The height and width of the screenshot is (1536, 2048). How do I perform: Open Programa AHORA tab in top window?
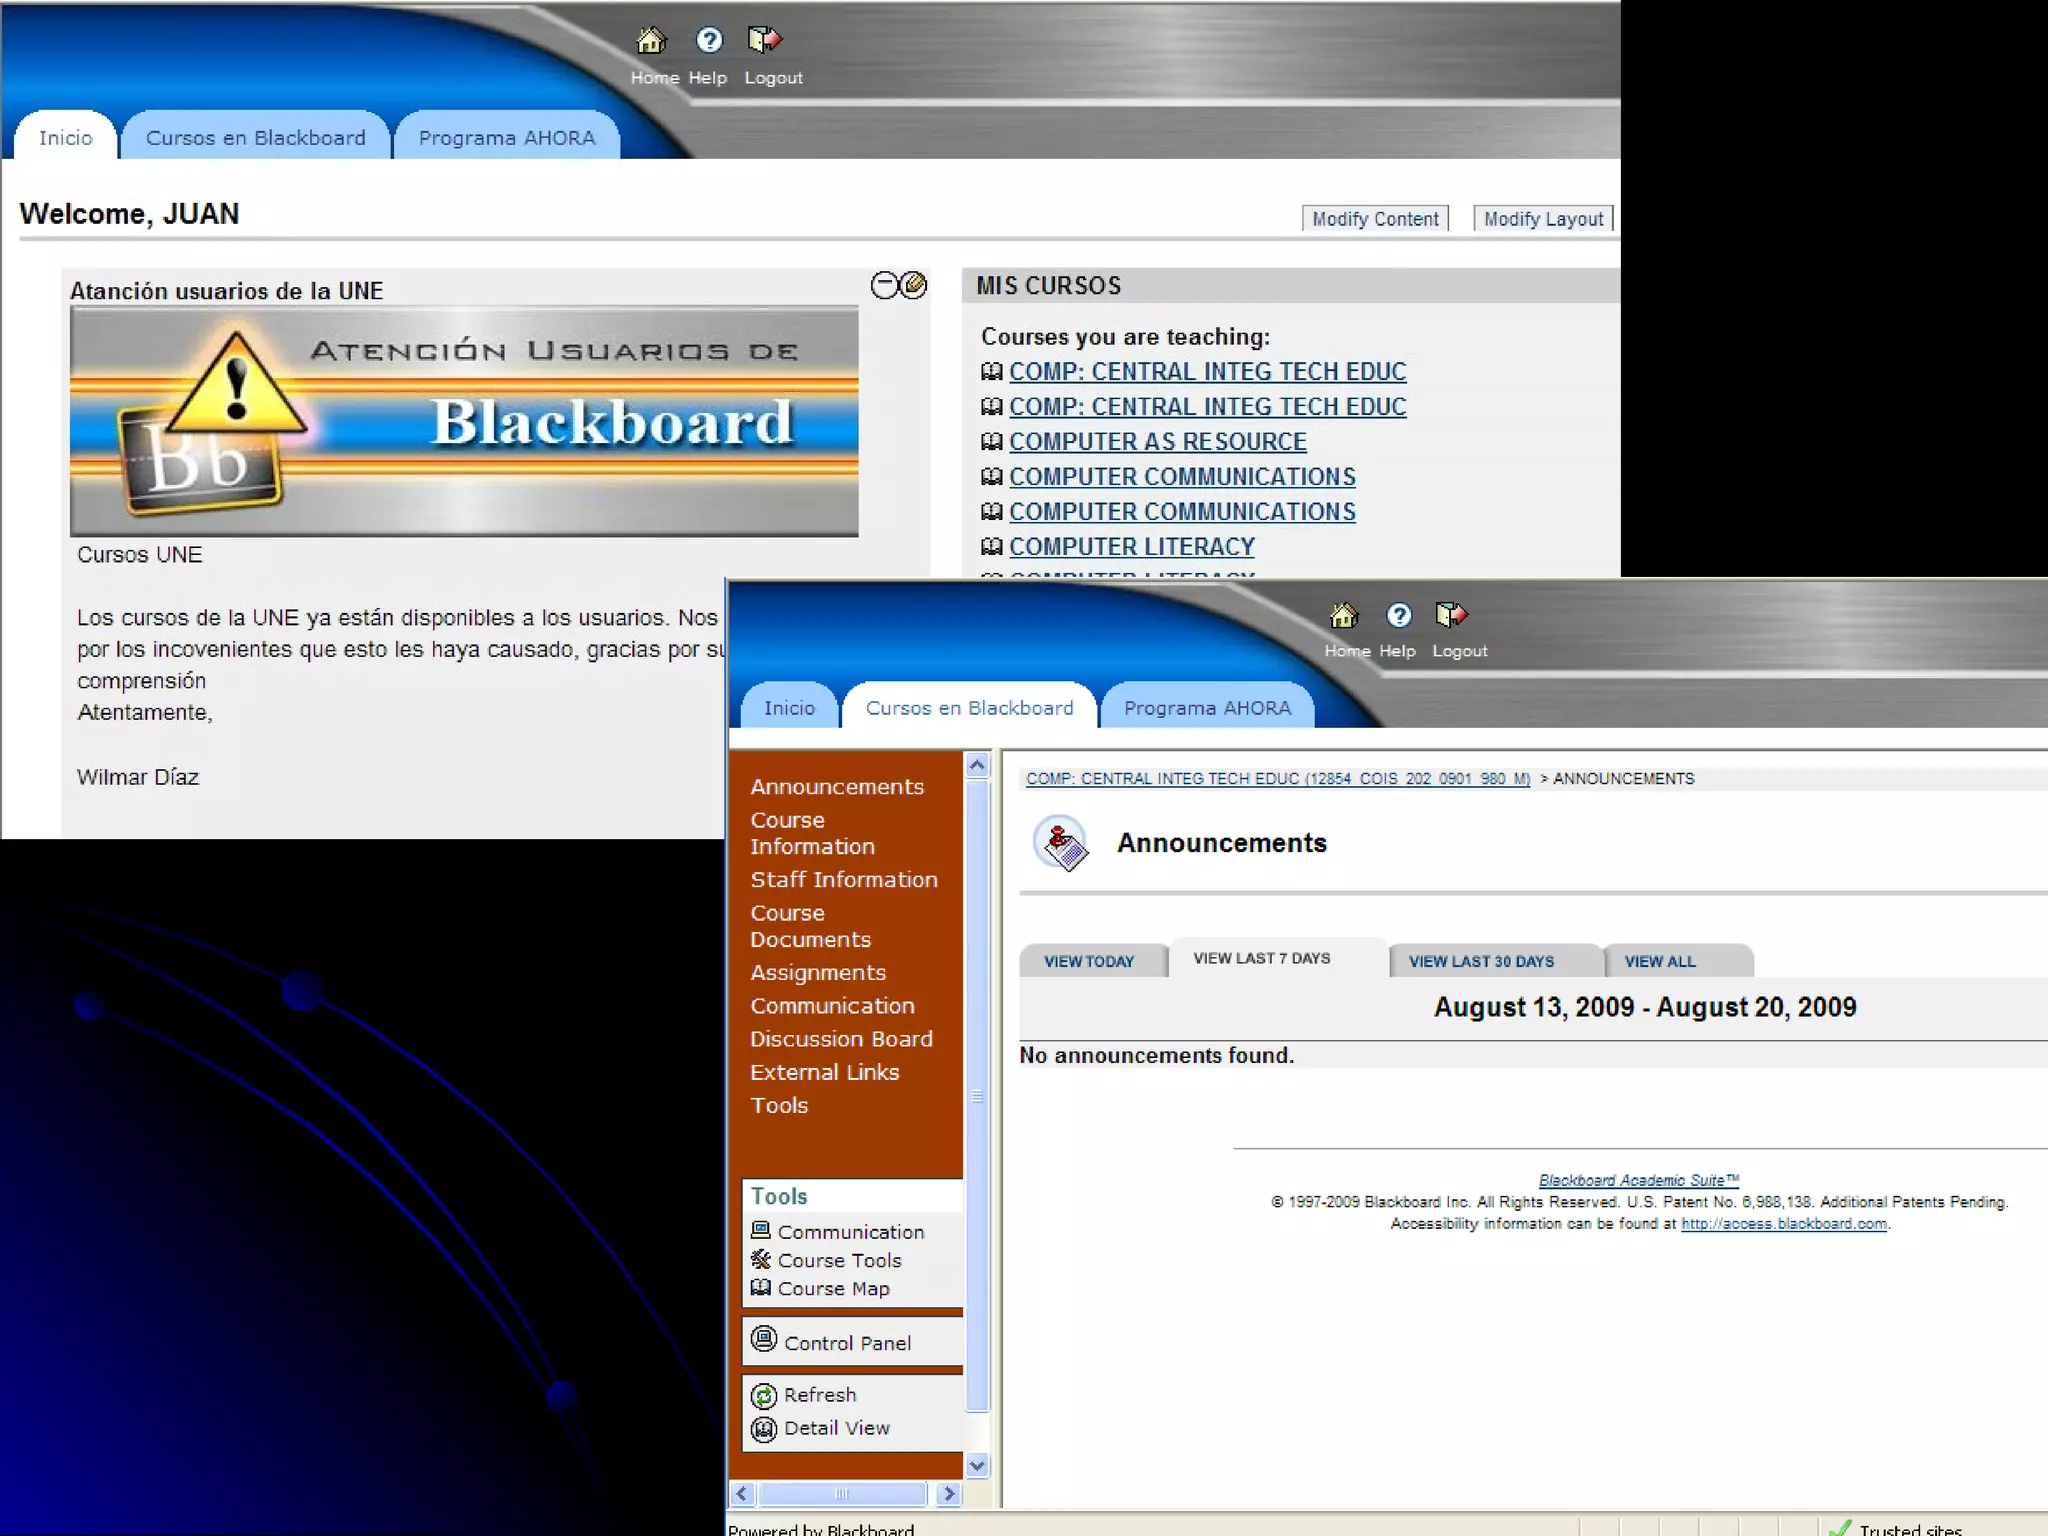click(x=506, y=139)
